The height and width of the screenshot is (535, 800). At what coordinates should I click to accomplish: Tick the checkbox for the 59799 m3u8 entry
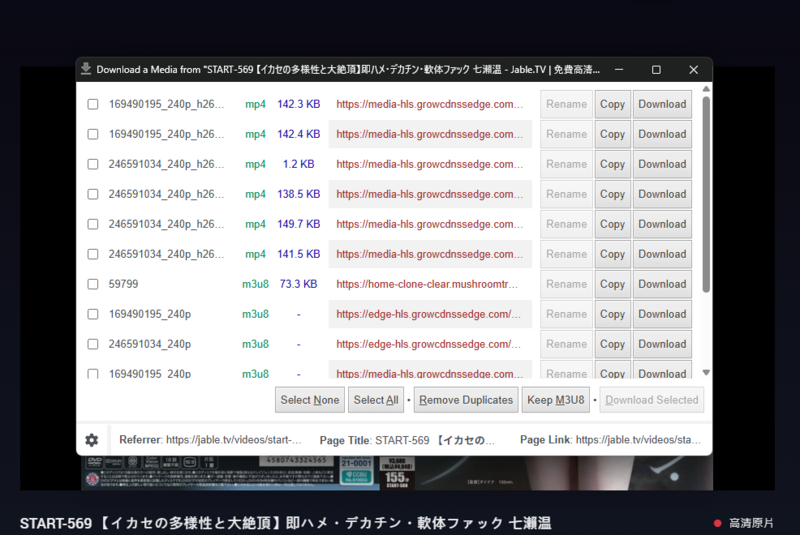pyautogui.click(x=93, y=284)
